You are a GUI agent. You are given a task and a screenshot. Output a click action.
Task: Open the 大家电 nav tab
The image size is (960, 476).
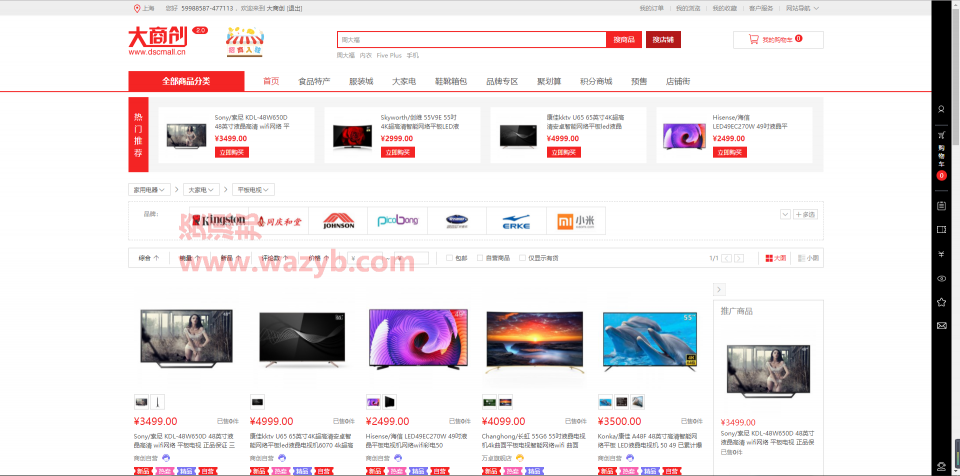click(x=404, y=81)
